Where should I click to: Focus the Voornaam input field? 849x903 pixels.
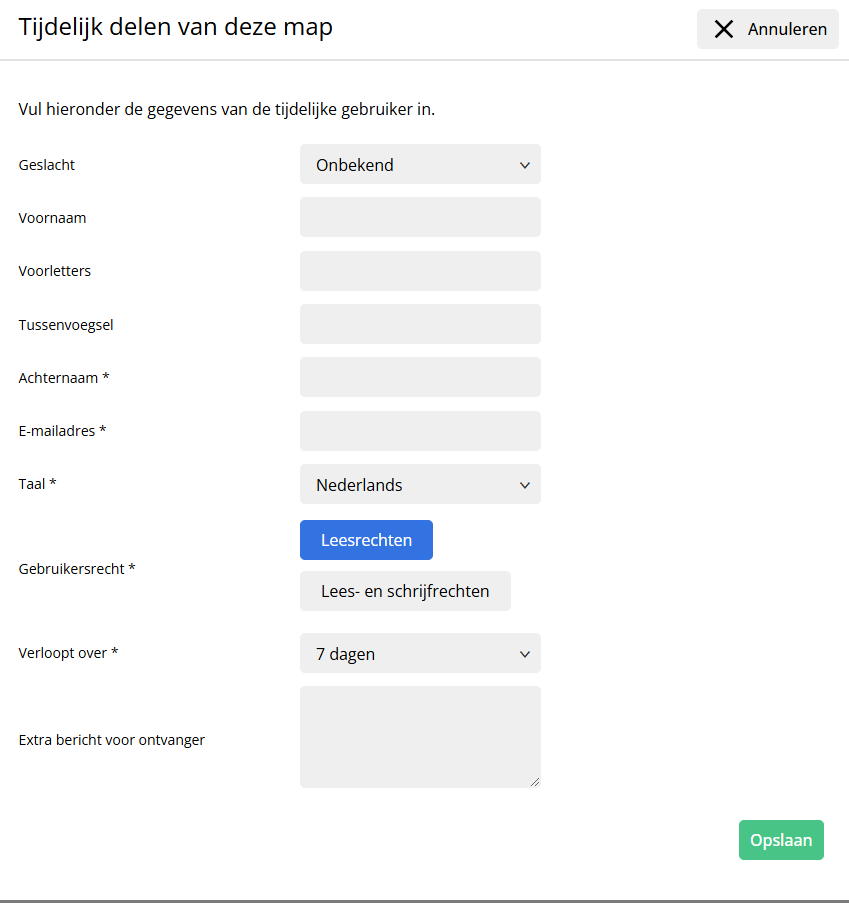pyautogui.click(x=420, y=217)
